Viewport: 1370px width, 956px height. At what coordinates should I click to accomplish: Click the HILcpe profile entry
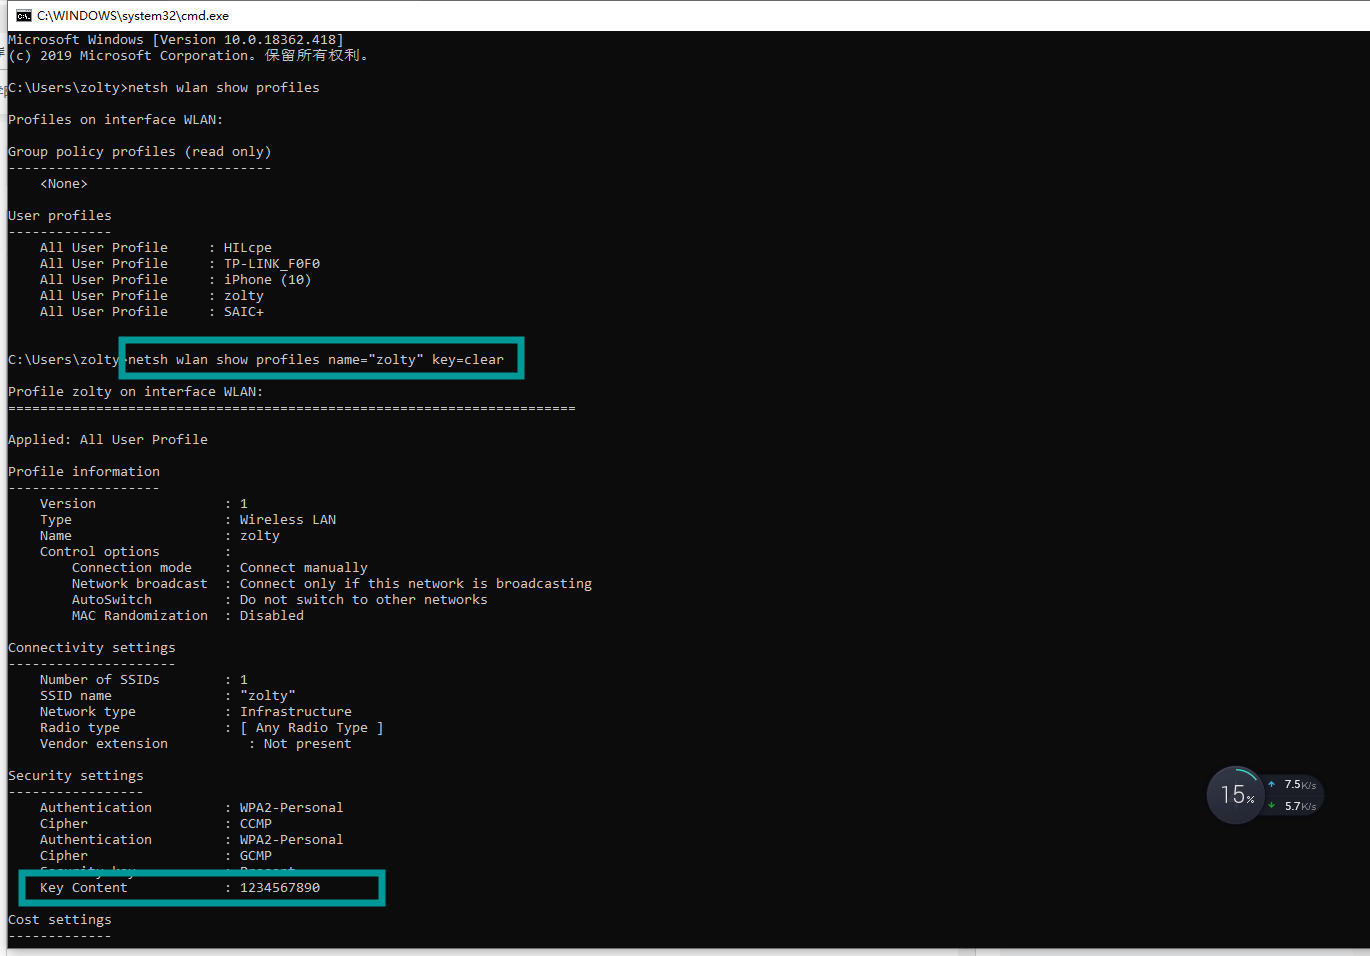tap(247, 247)
